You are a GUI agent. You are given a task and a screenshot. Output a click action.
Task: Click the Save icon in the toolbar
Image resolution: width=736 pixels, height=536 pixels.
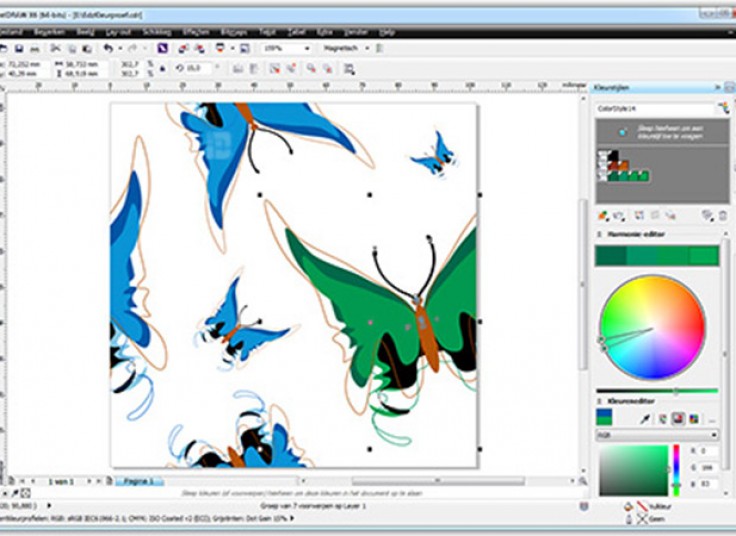click(19, 48)
